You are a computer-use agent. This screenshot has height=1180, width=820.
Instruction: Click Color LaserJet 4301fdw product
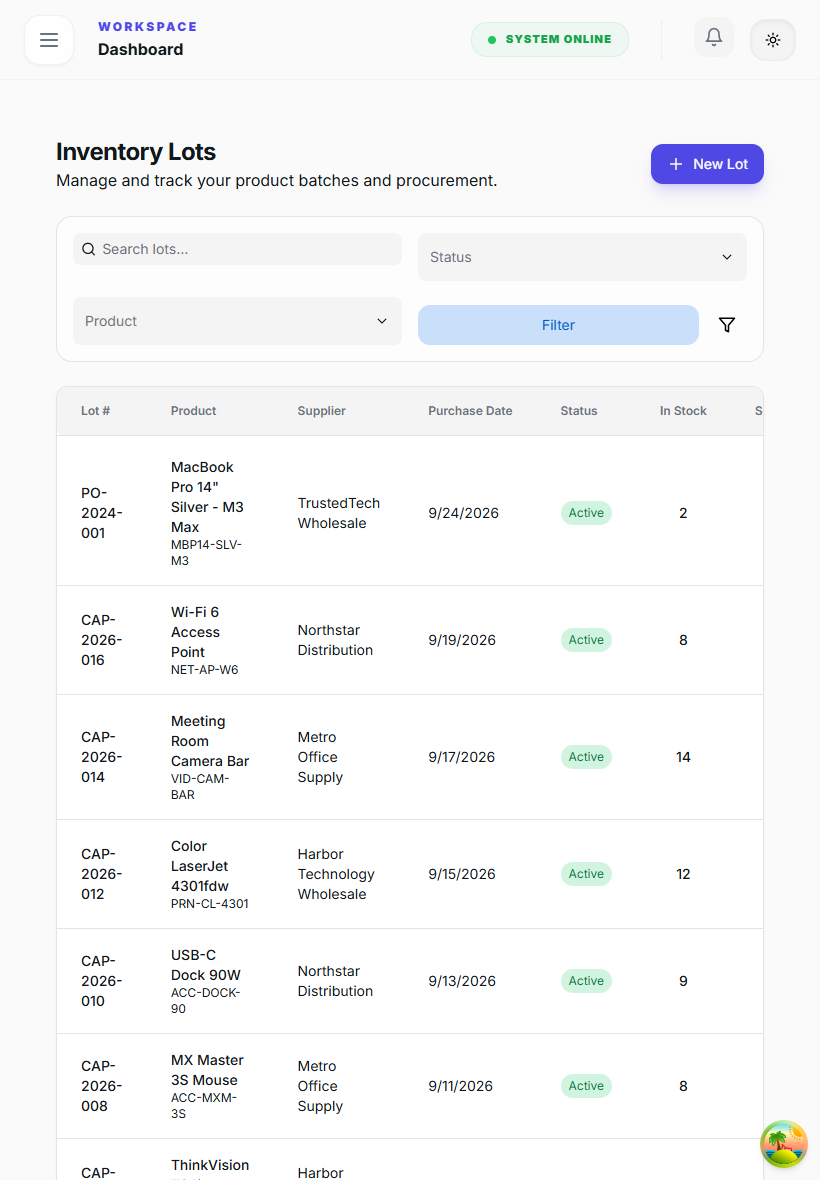coord(200,866)
